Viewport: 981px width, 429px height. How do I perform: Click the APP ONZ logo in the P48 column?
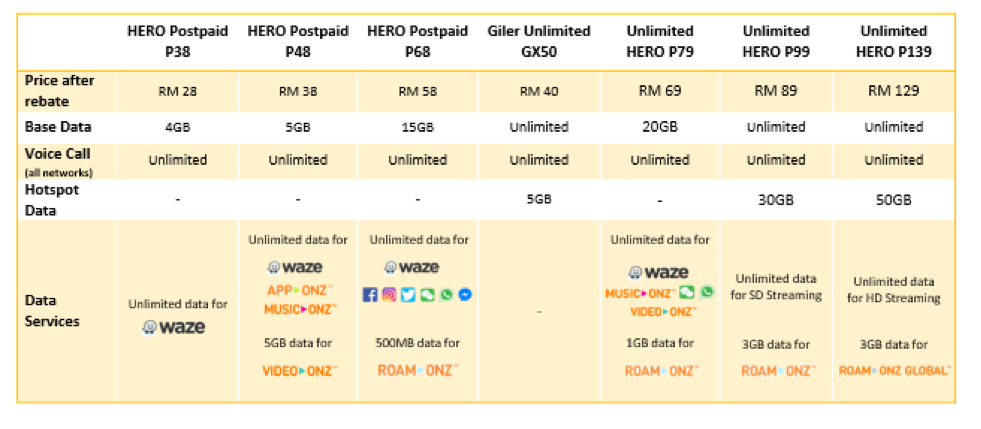299,291
